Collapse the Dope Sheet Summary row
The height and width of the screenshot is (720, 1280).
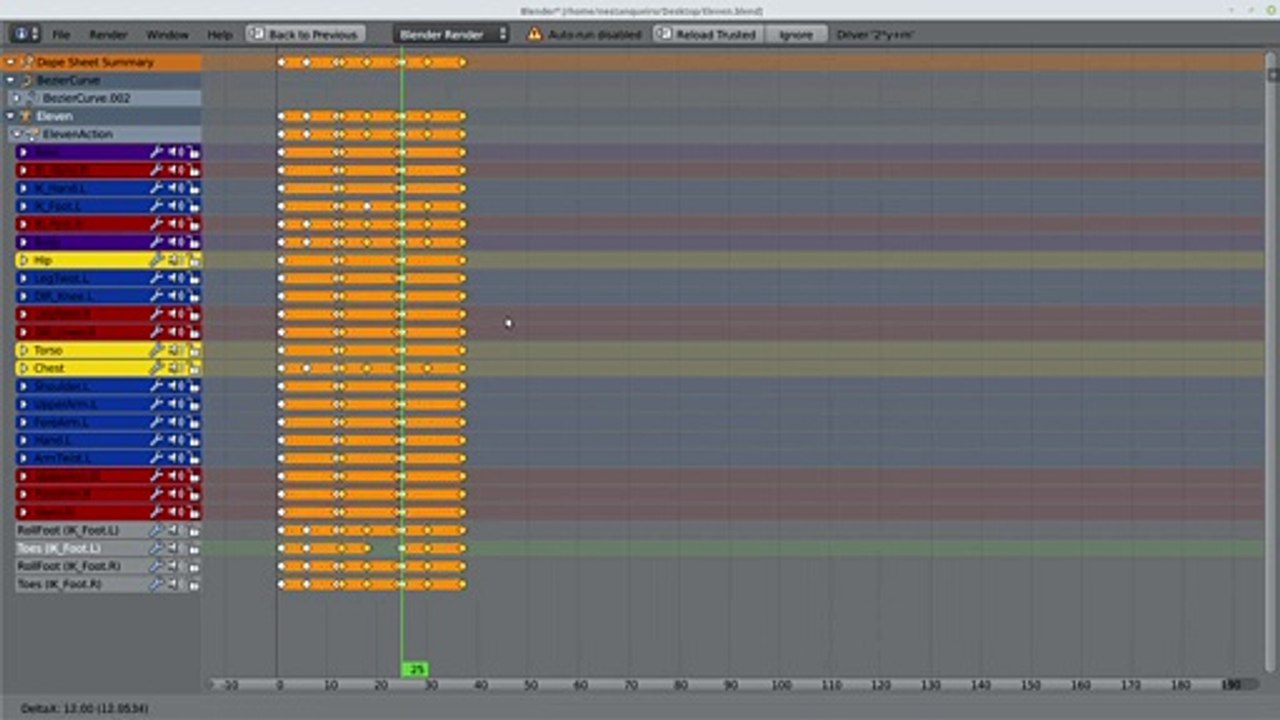pos(11,62)
